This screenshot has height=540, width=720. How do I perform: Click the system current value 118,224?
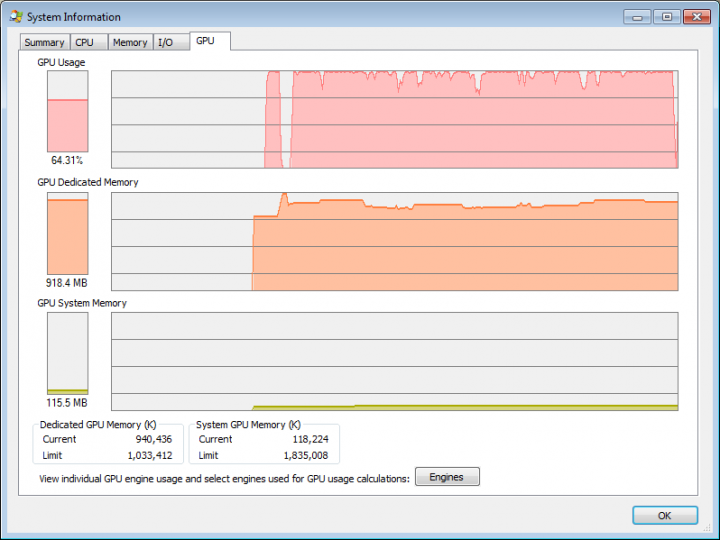(310, 439)
